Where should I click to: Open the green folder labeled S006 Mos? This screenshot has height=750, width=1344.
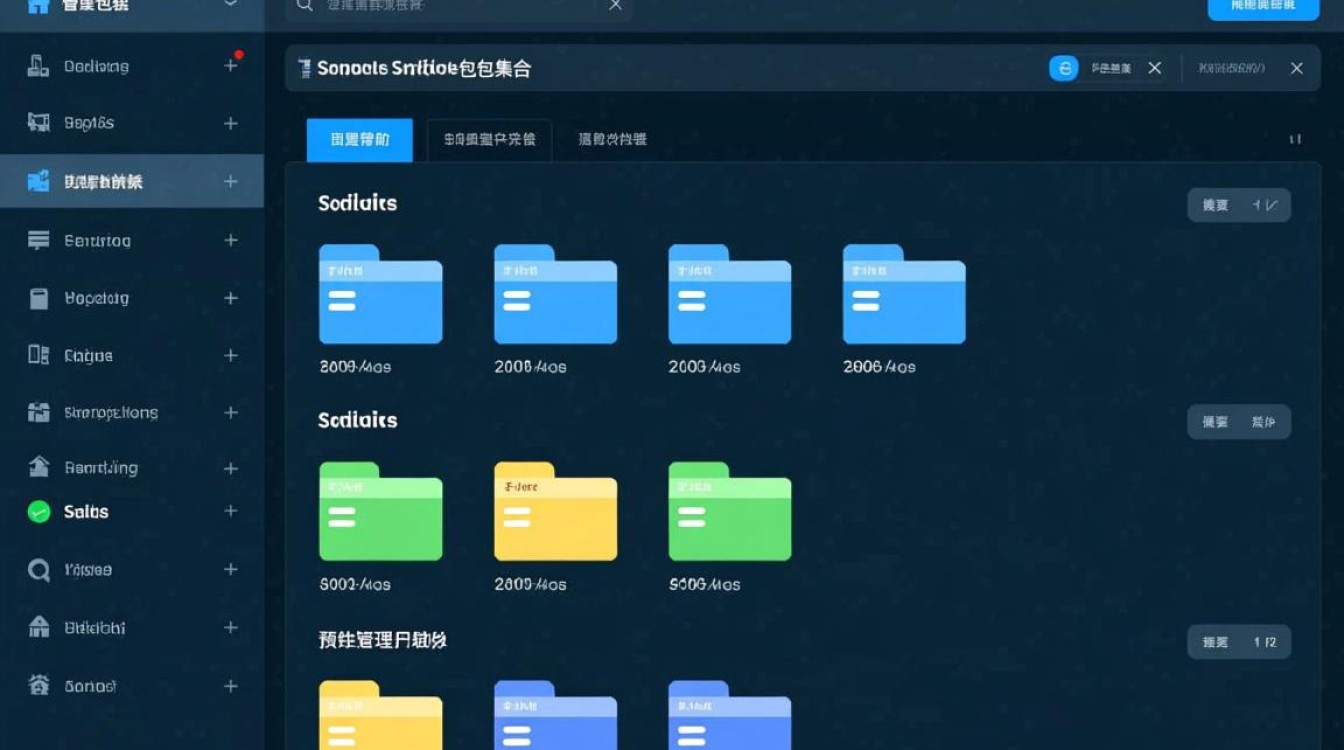(730, 511)
